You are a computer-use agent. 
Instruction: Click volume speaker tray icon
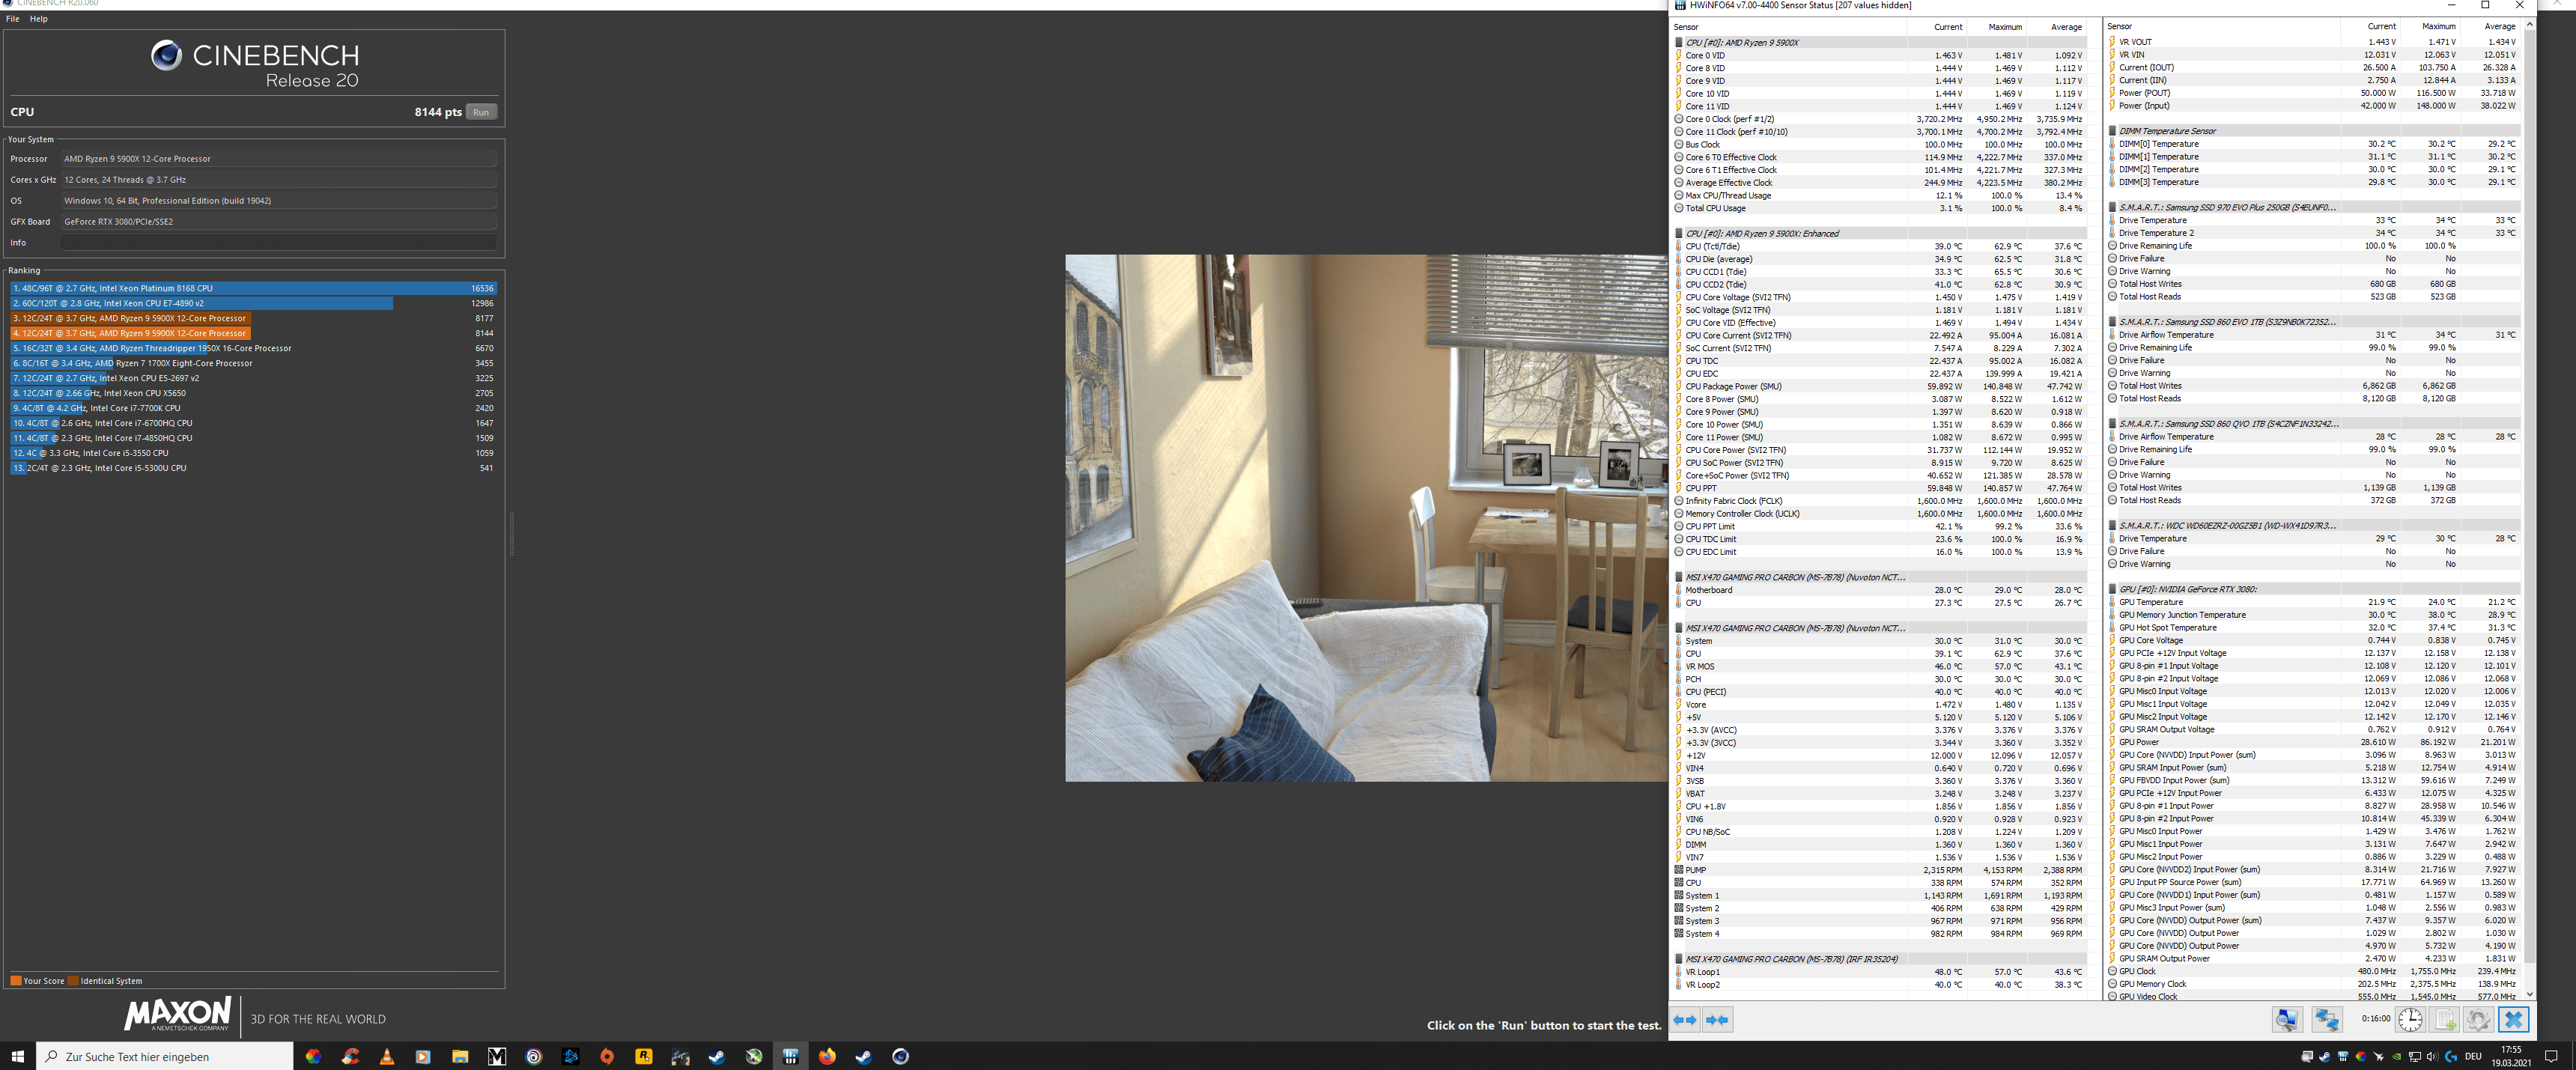point(2433,1056)
